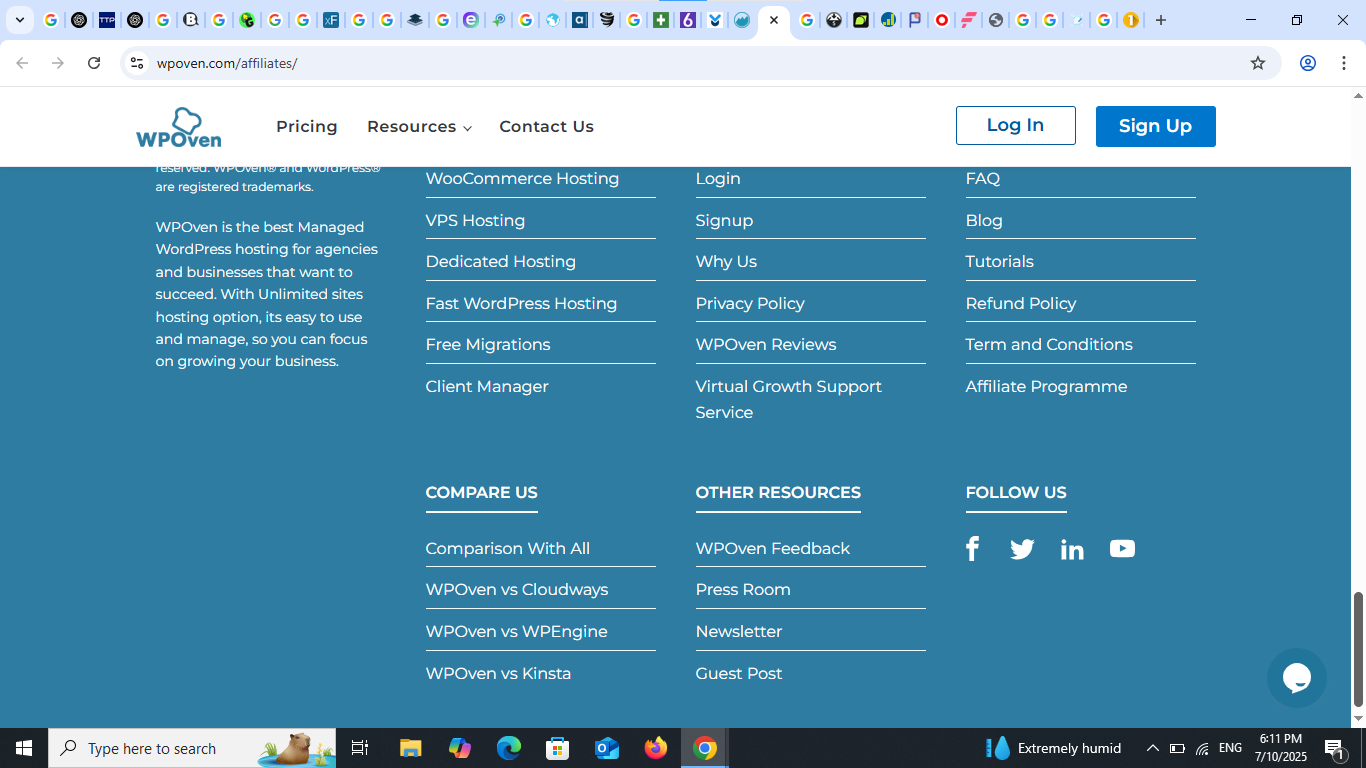The height and width of the screenshot is (768, 1366).
Task: Open footer Signup link
Action: coord(724,220)
